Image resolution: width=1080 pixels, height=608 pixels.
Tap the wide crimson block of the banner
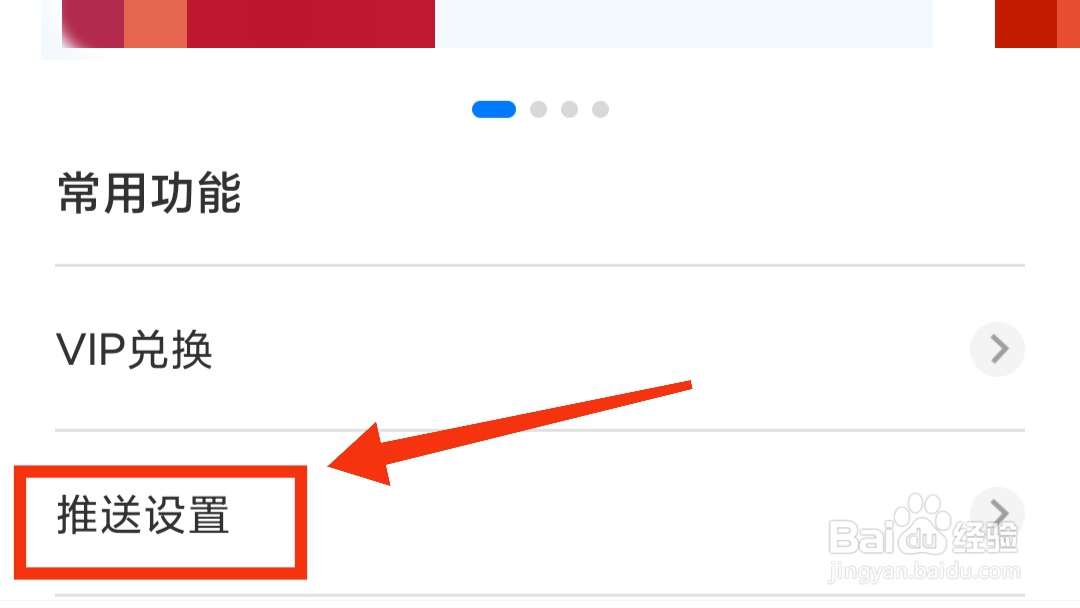pyautogui.click(x=311, y=23)
